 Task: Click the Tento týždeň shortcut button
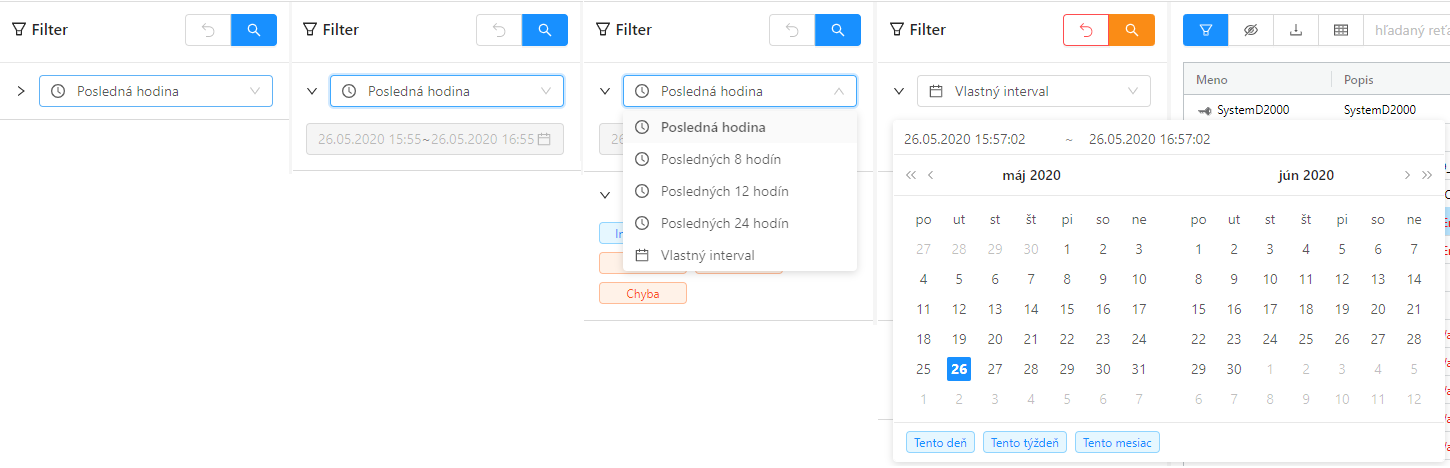click(x=1025, y=442)
